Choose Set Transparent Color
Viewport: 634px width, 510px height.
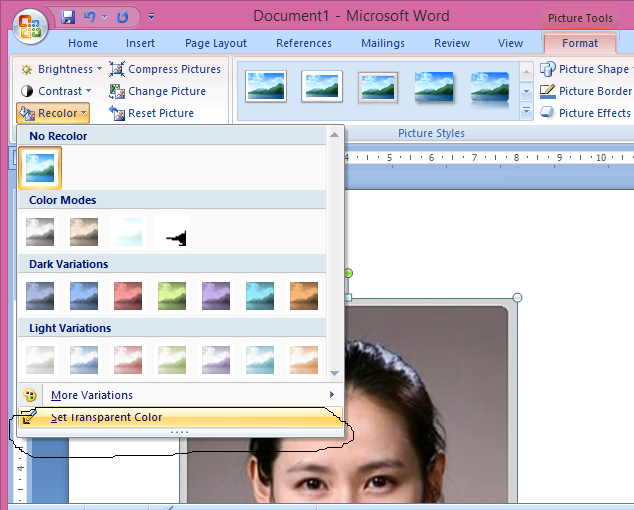click(180, 417)
